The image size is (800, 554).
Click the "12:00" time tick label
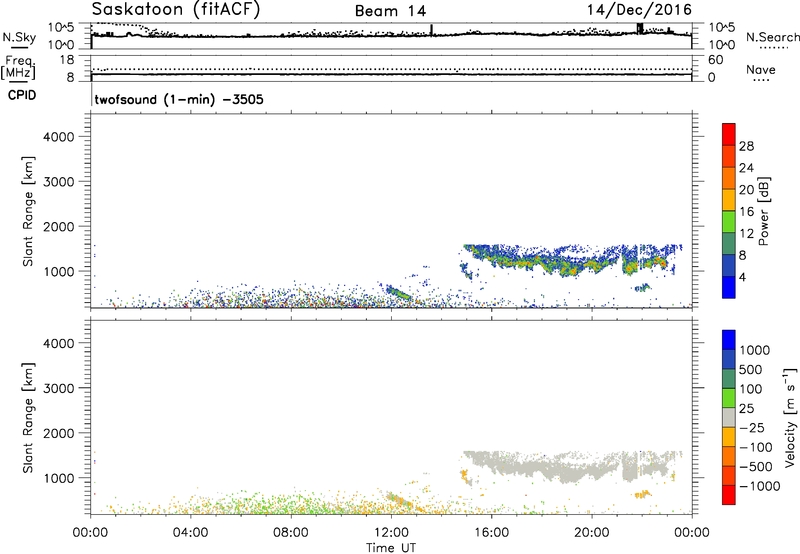coord(391,533)
